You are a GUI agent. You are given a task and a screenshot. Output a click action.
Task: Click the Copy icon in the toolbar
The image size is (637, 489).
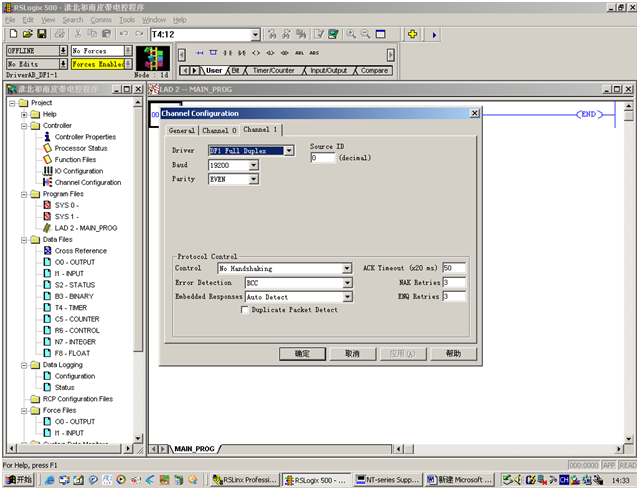click(x=92, y=34)
